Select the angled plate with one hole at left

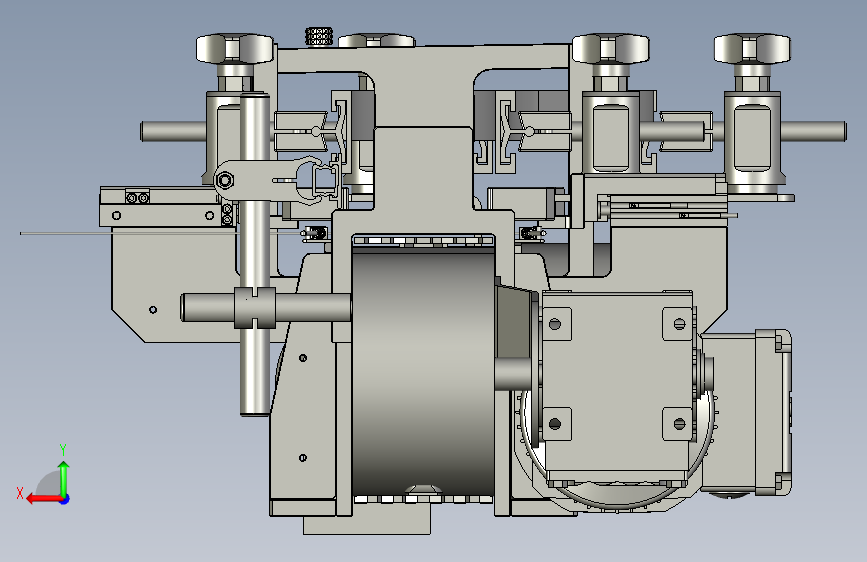[x=174, y=287]
